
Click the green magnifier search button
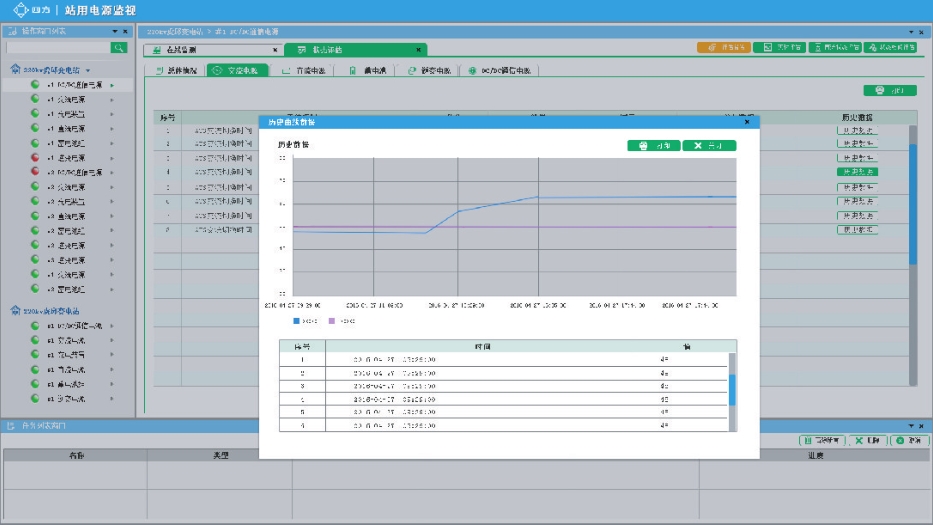[x=119, y=47]
